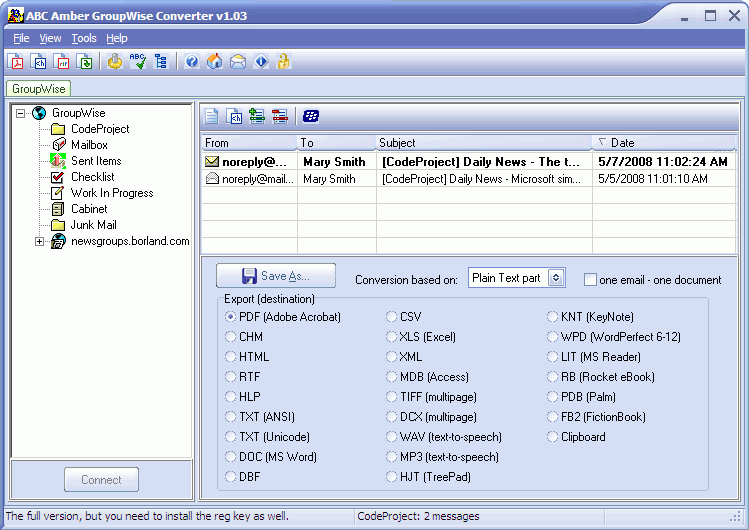Open Work In Progress folder
Viewport: 749px width, 530px height.
pyautogui.click(x=112, y=193)
